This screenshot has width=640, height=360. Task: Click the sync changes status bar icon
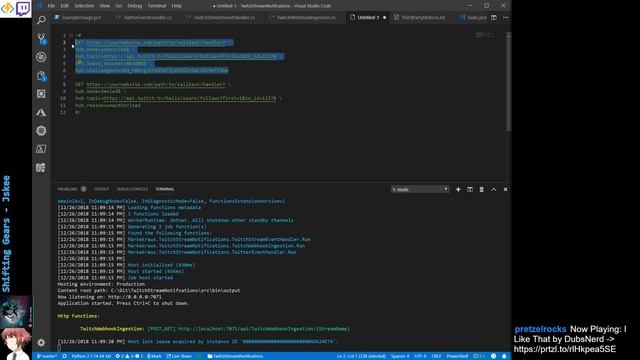(x=64, y=356)
